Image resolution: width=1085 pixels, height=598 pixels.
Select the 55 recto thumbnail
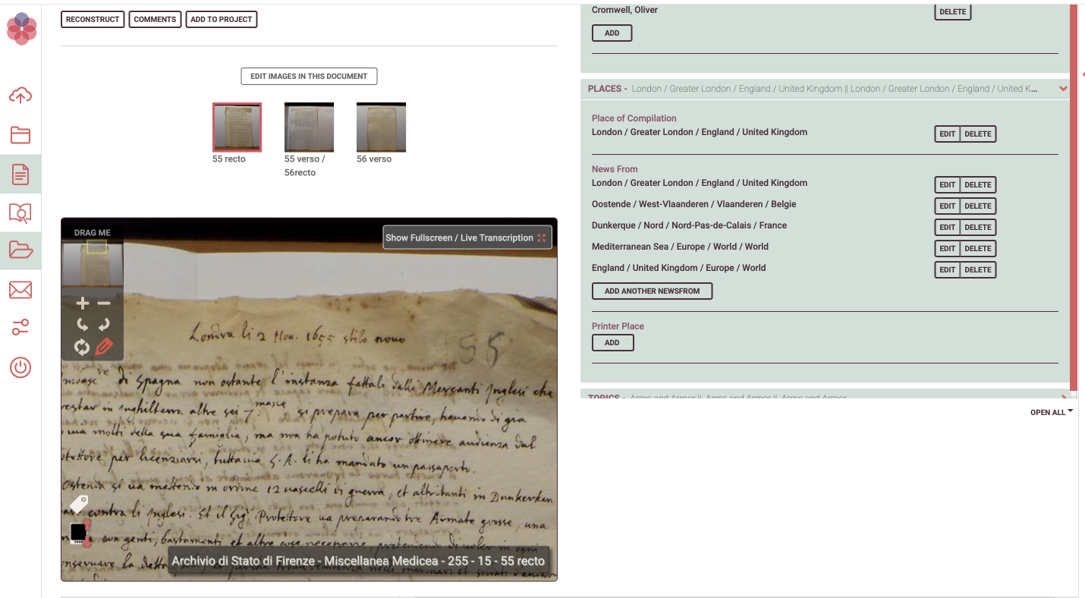tap(237, 127)
